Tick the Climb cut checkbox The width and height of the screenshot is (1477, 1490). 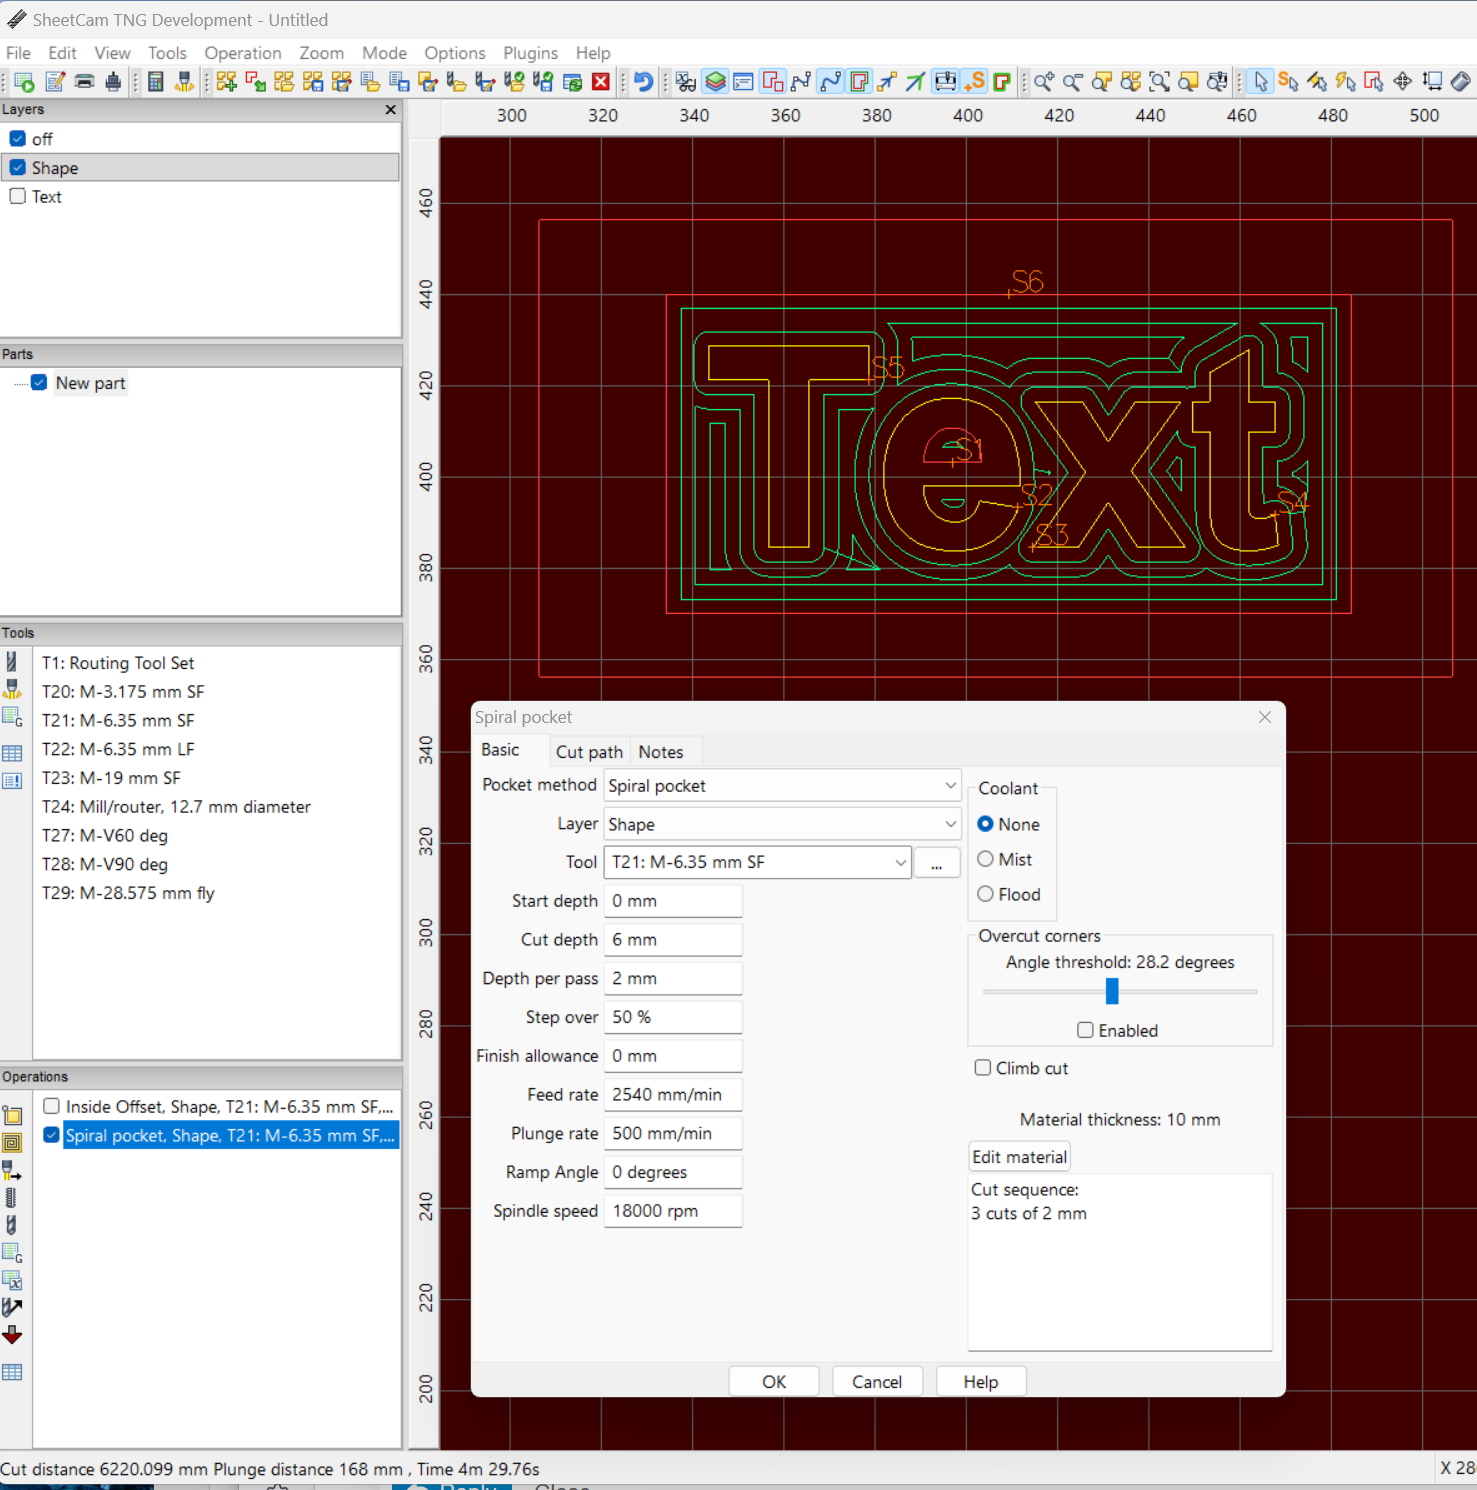[983, 1068]
